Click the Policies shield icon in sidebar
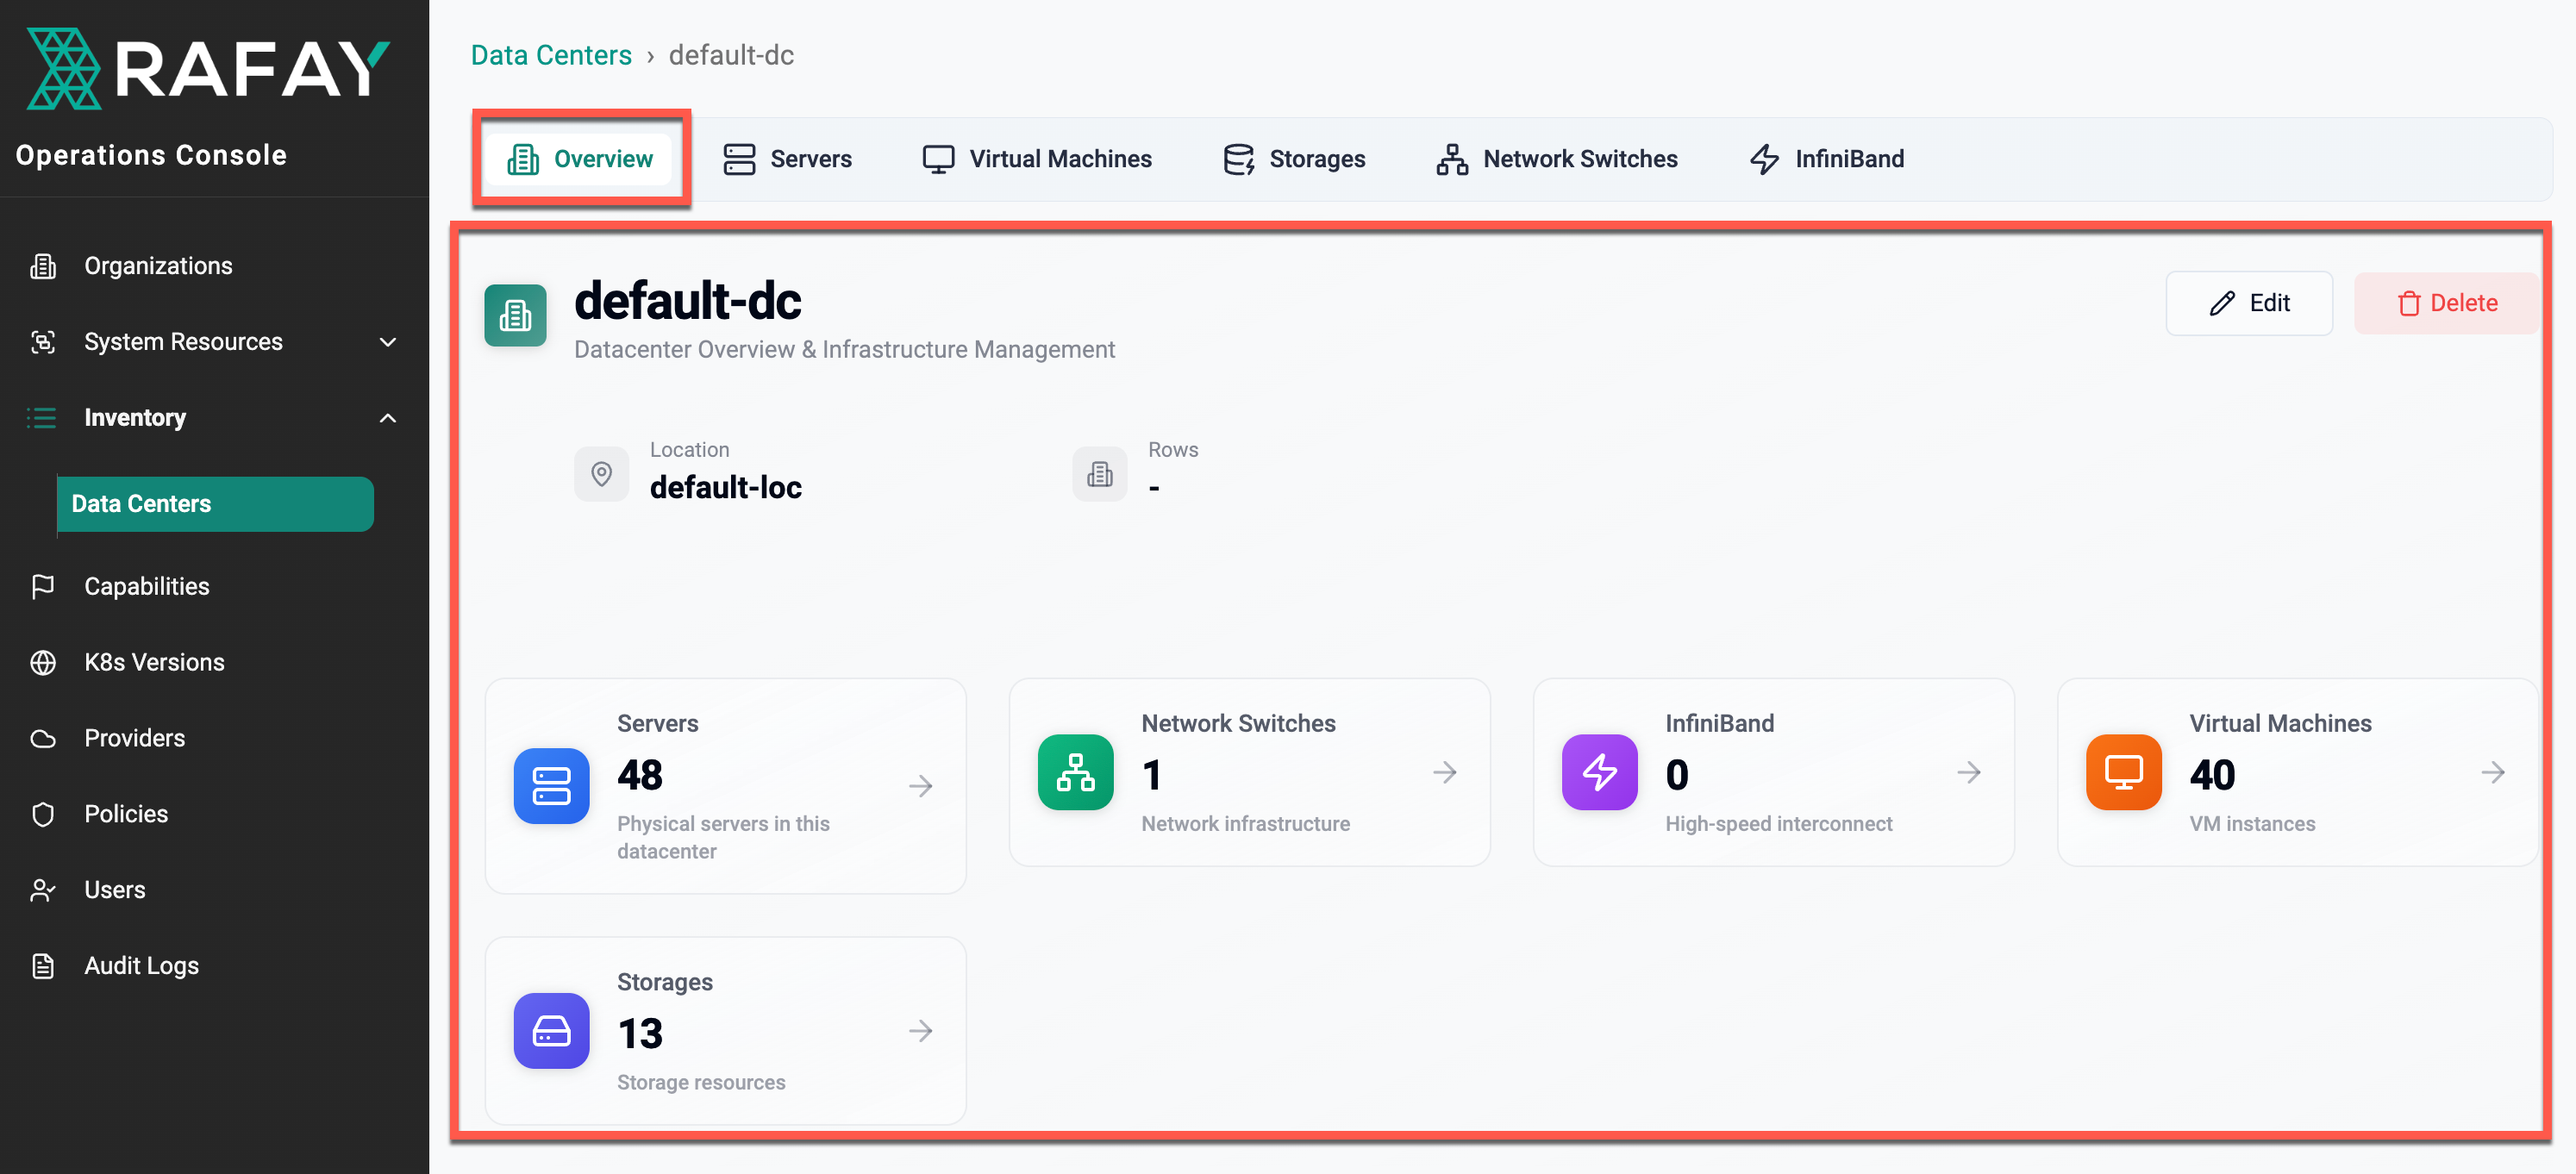2576x1174 pixels. [x=43, y=814]
